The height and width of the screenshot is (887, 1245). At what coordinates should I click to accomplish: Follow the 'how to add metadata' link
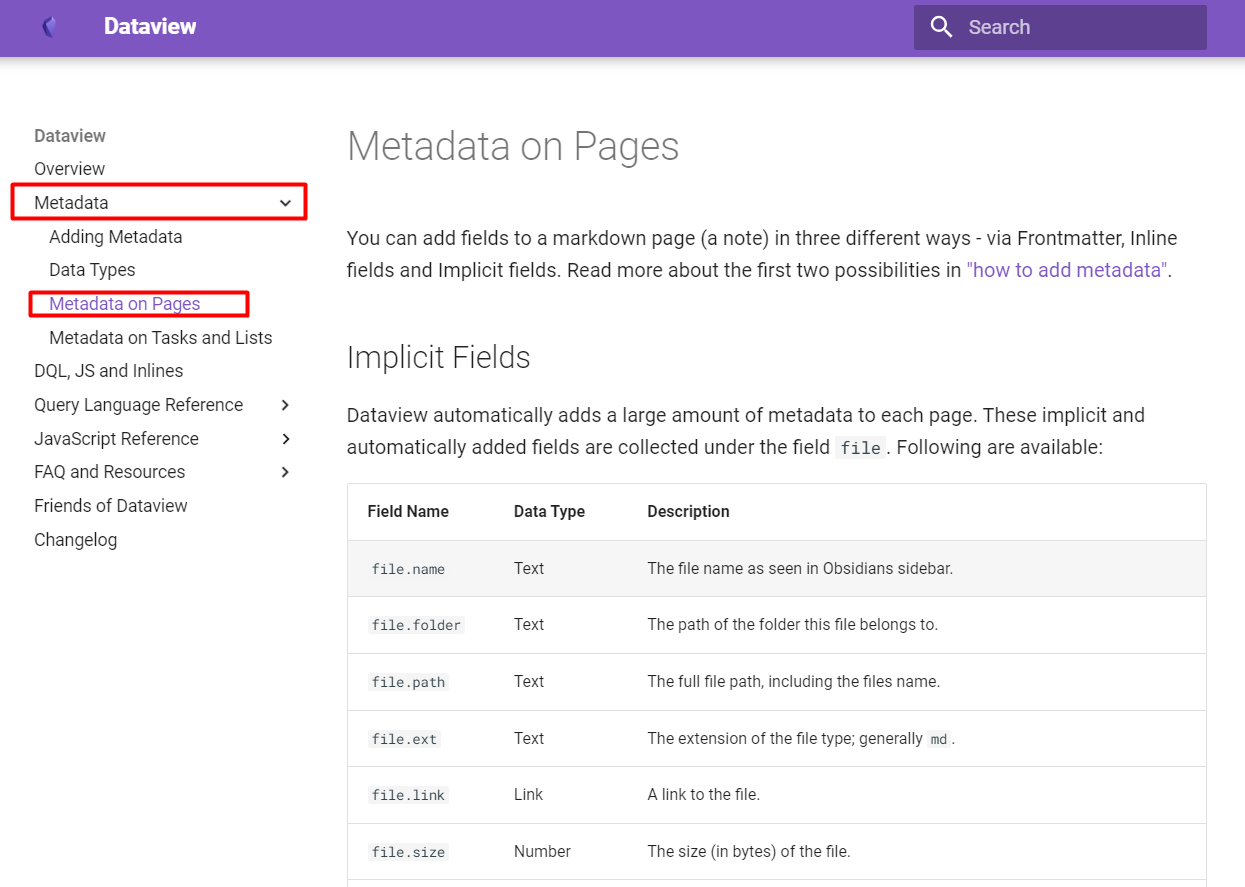click(x=1064, y=269)
